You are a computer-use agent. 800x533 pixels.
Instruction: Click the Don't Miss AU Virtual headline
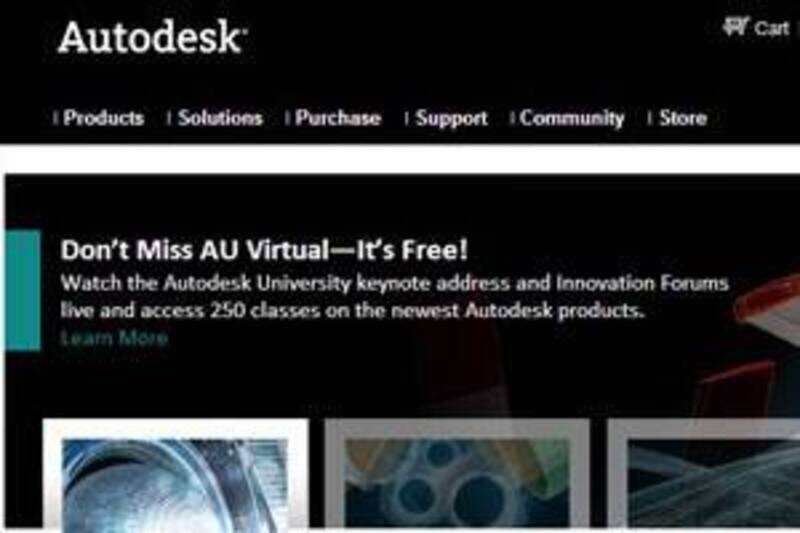click(x=264, y=250)
